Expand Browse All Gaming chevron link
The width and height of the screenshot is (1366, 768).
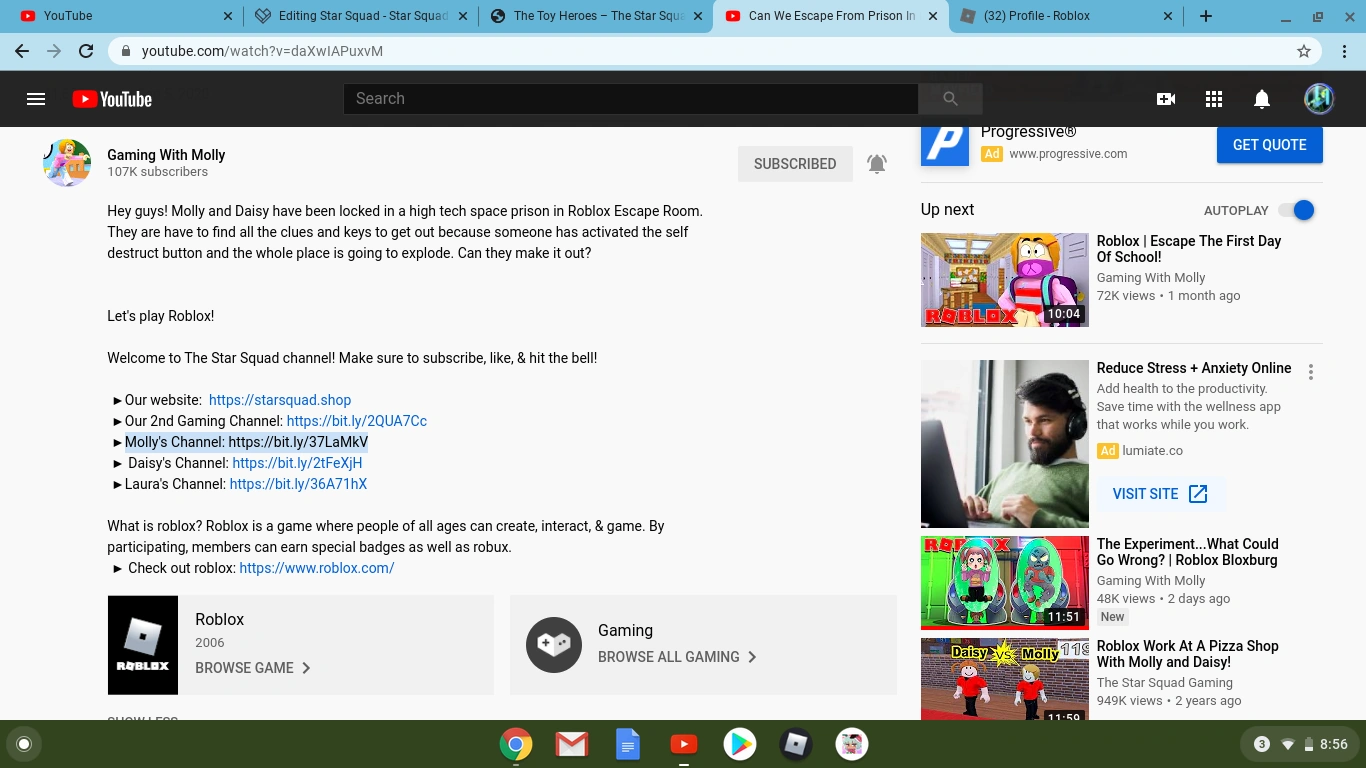click(677, 657)
